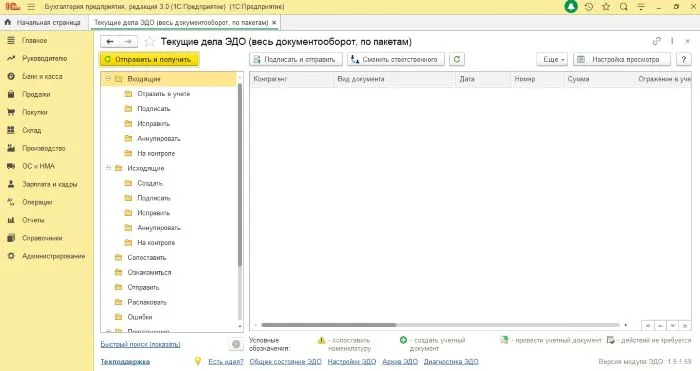This screenshot has height=371, width=700.
Task: Refresh the list with green arrow button
Action: coord(457,59)
